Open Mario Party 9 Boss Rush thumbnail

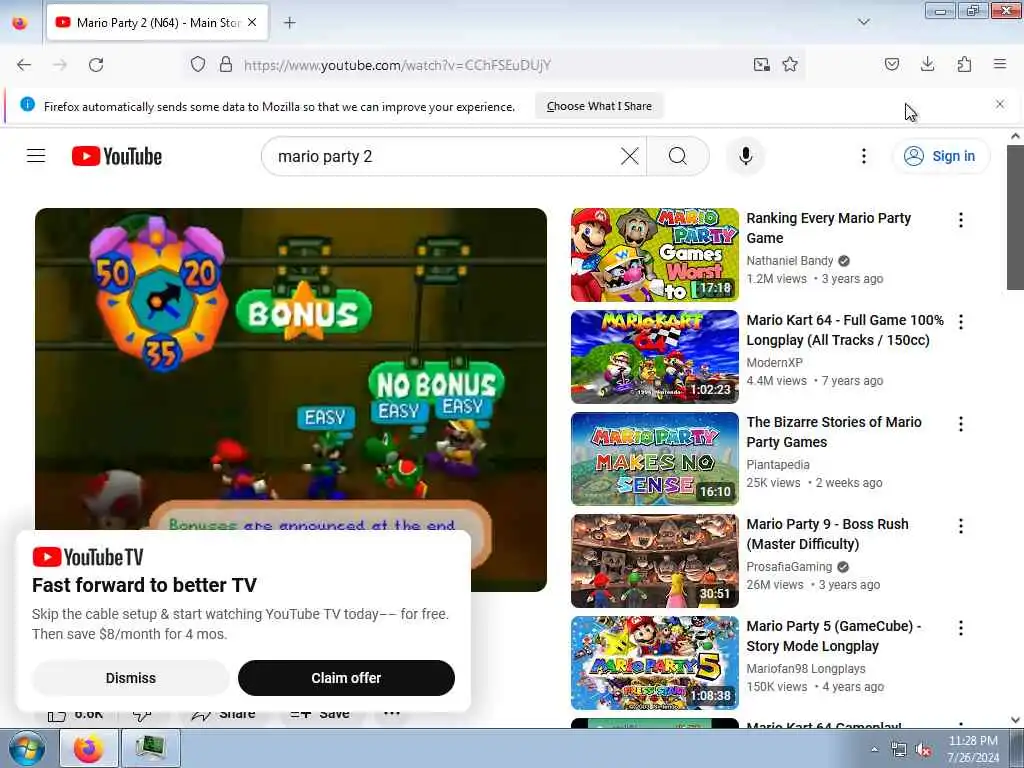click(655, 560)
